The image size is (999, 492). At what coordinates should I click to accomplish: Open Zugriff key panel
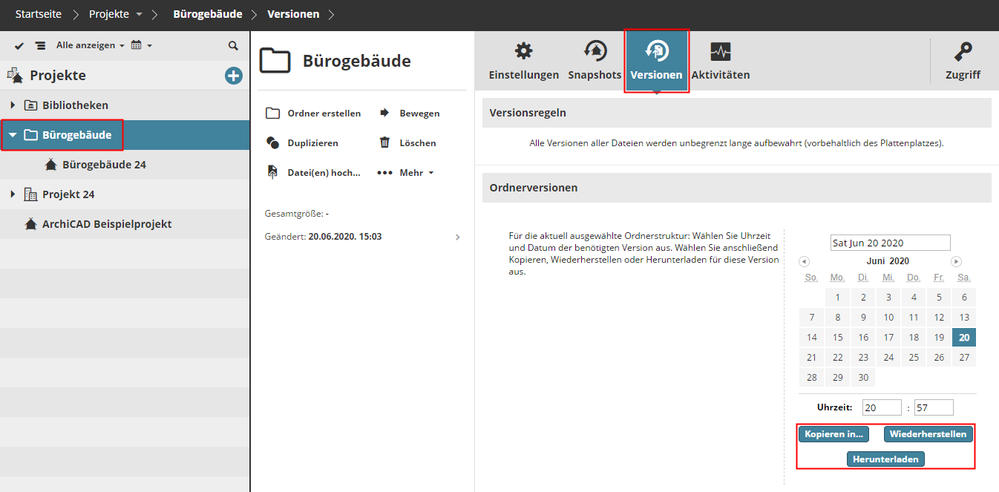pos(963,62)
